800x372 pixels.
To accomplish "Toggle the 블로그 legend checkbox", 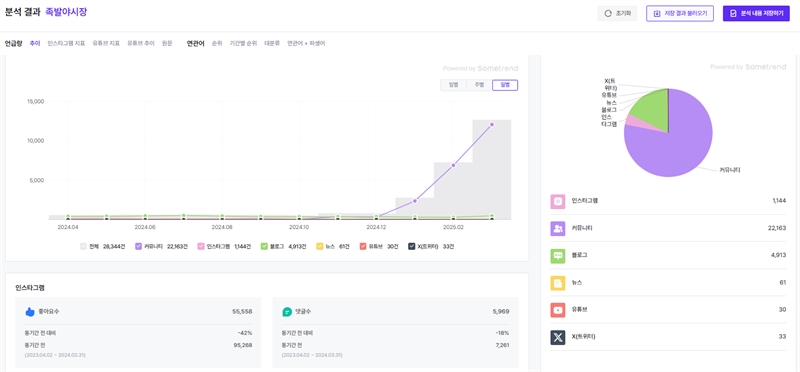I will (264, 246).
